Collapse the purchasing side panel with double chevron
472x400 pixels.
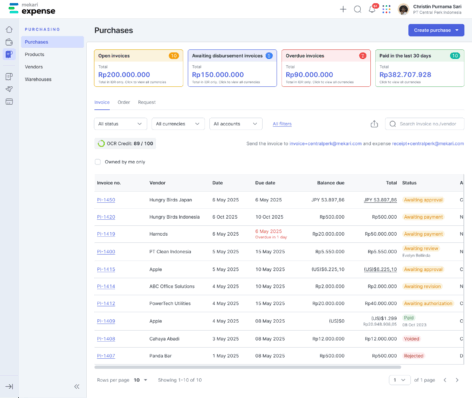(x=77, y=386)
